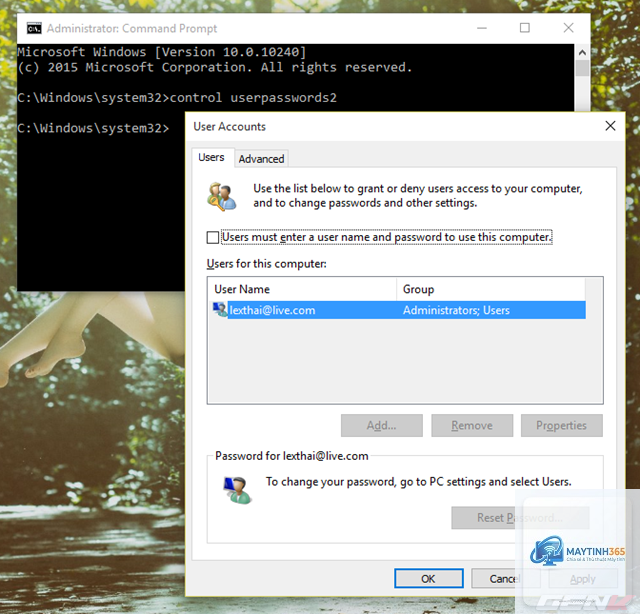Close the User Accounts dialog
Viewport: 640px width, 614px height.
pos(610,126)
